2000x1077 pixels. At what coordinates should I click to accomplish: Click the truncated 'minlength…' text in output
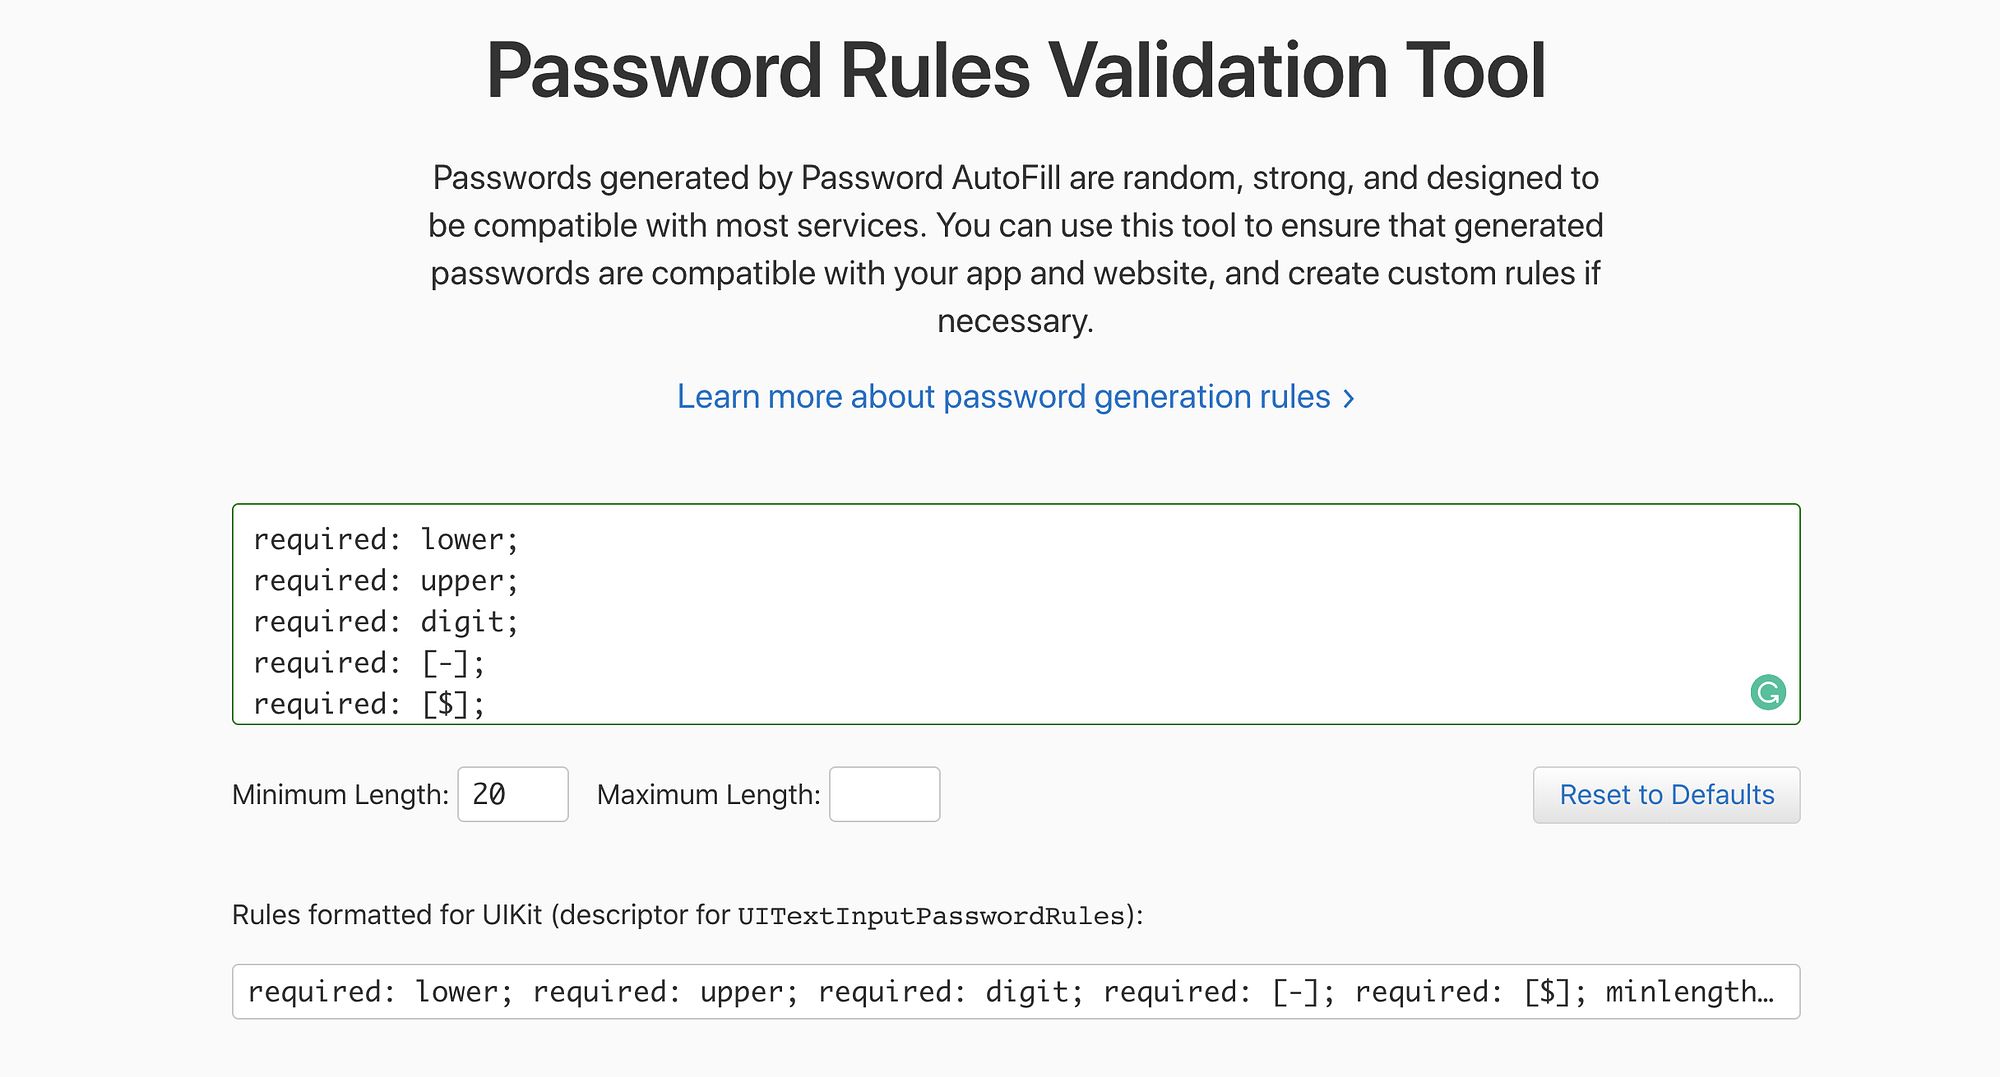[x=1690, y=992]
